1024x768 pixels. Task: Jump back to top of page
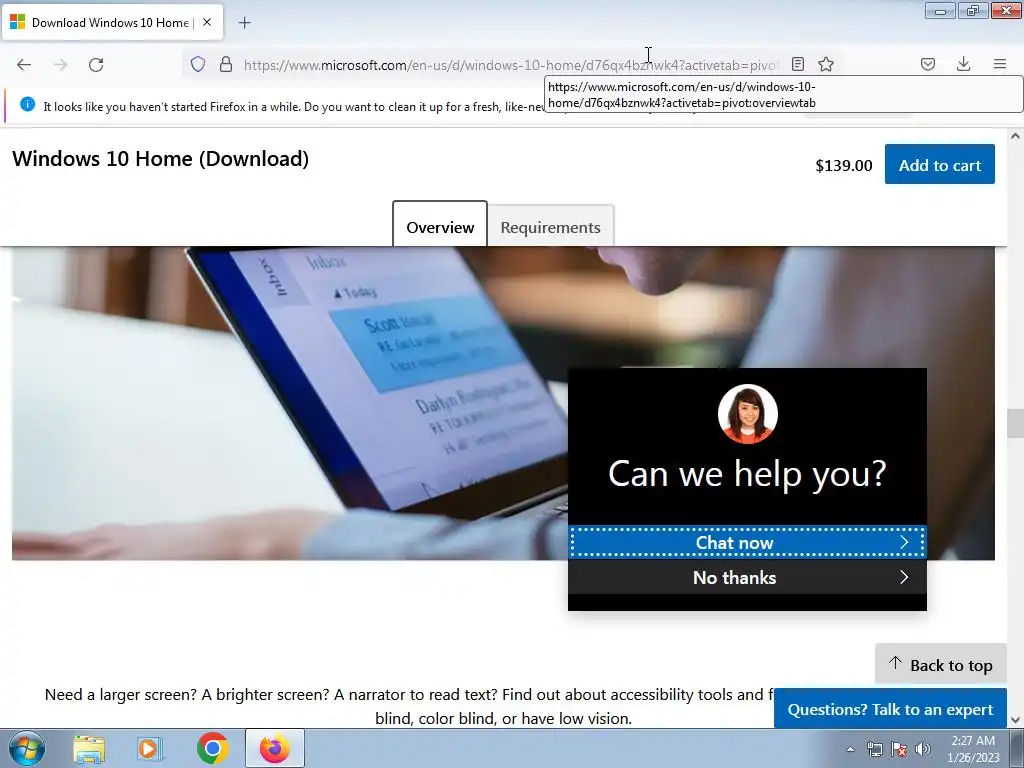(x=940, y=665)
